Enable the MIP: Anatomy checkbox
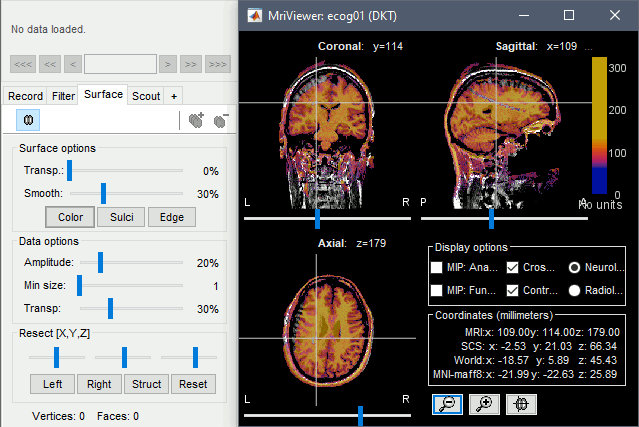Image resolution: width=639 pixels, height=427 pixels. pyautogui.click(x=436, y=268)
